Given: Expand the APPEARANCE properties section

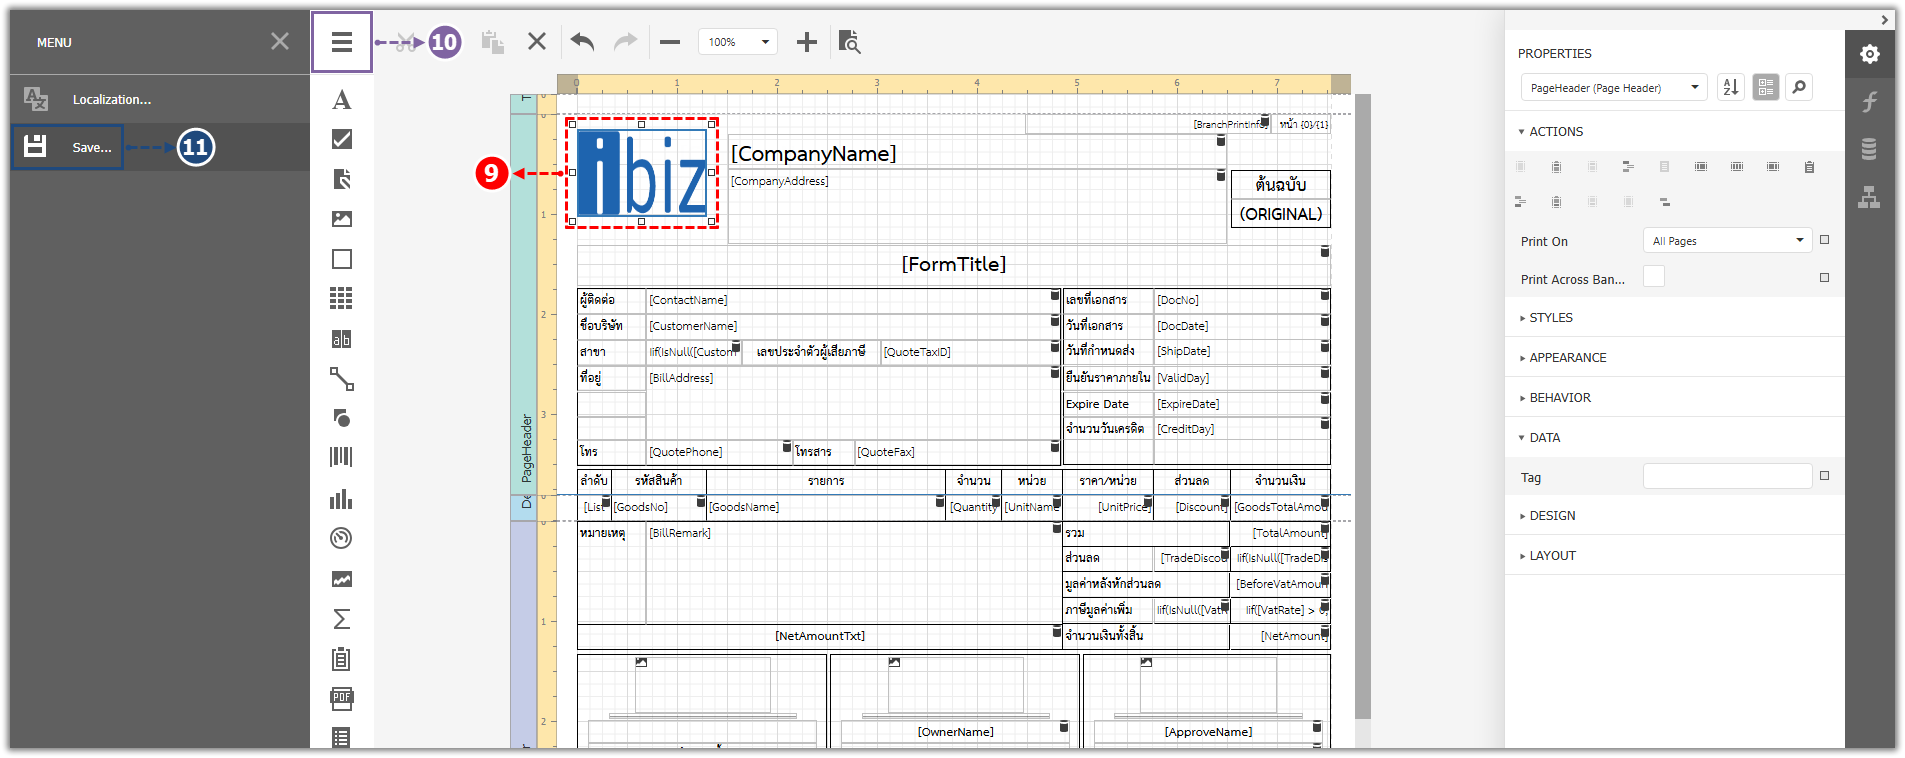Looking at the screenshot, I should point(1567,357).
